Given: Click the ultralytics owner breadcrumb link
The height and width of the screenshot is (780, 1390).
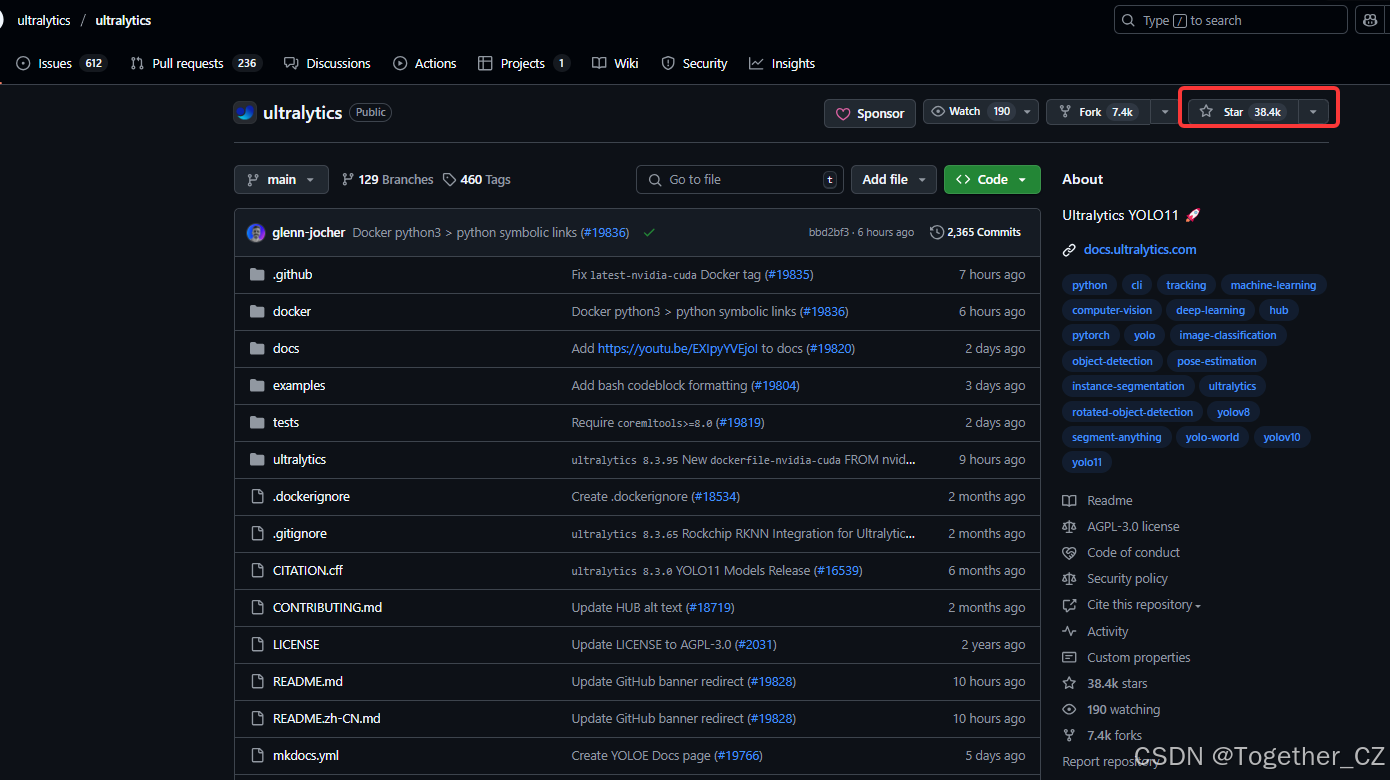Looking at the screenshot, I should click(44, 20).
